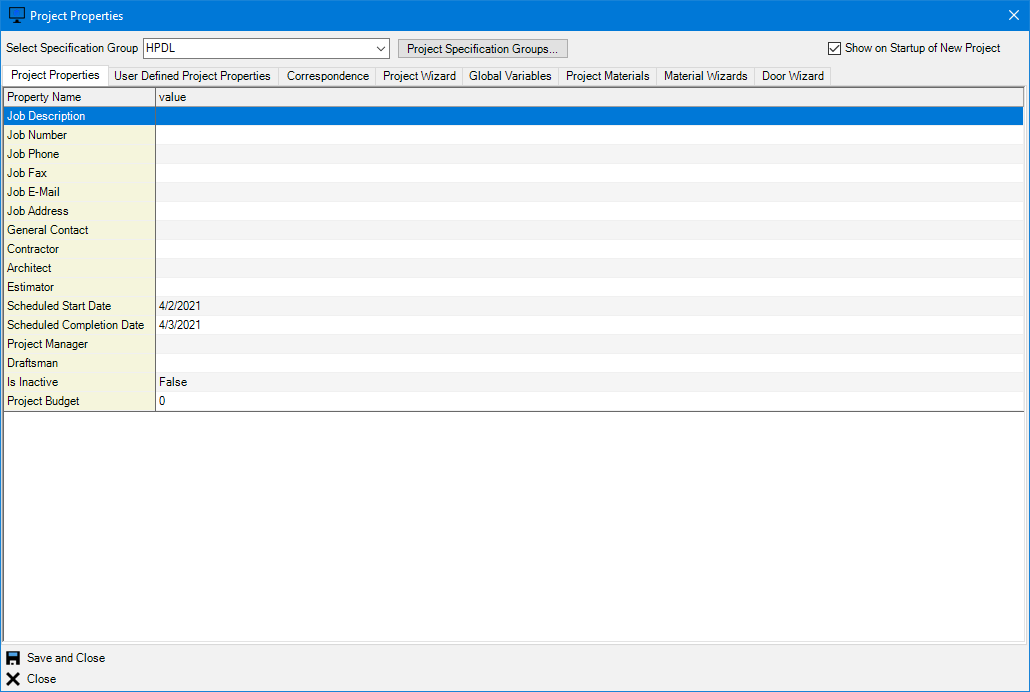Toggle Show on Startup of New Project
This screenshot has height=692, width=1030.
(x=834, y=48)
